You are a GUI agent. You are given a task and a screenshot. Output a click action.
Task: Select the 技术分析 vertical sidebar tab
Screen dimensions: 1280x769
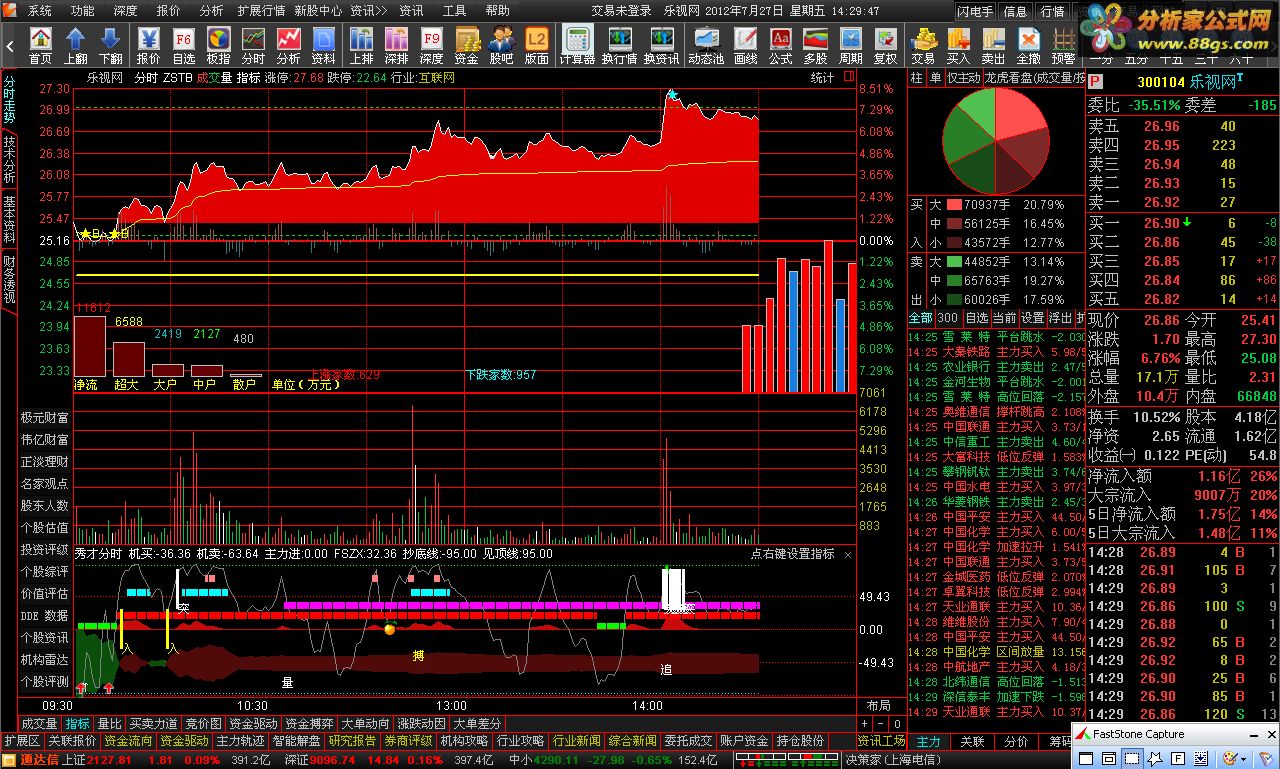click(9, 158)
